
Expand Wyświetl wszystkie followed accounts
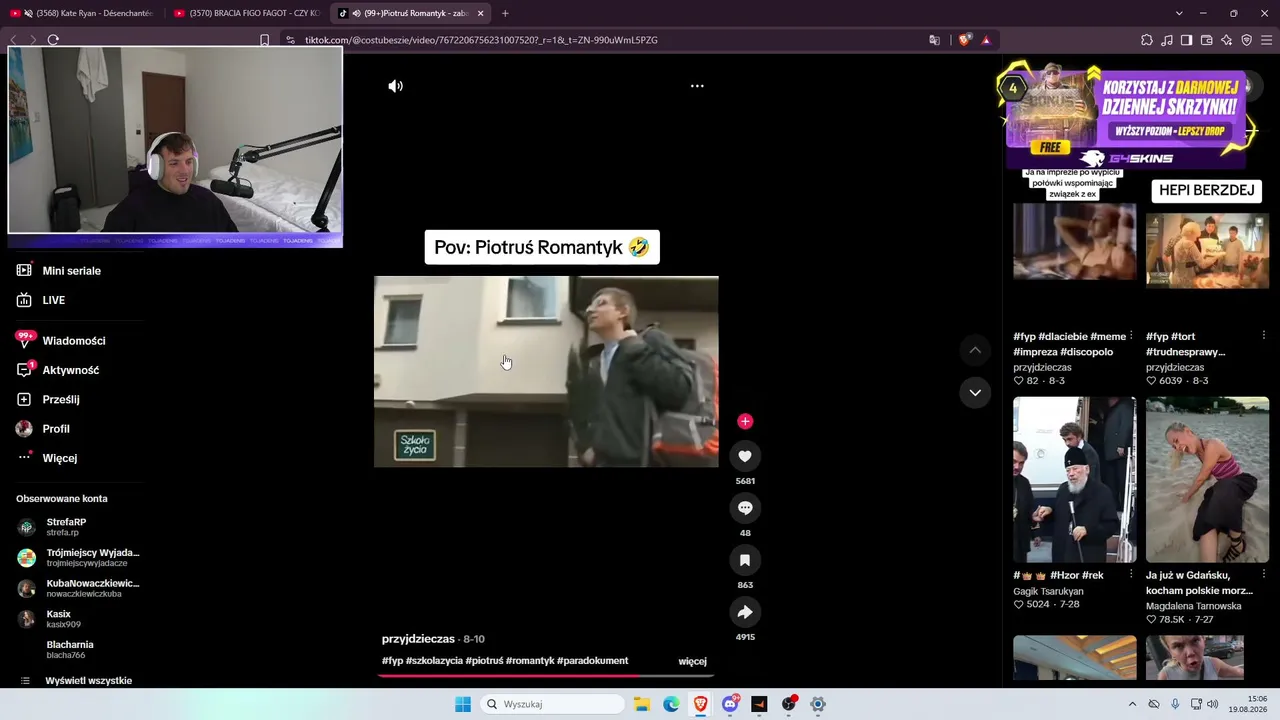pos(76,681)
